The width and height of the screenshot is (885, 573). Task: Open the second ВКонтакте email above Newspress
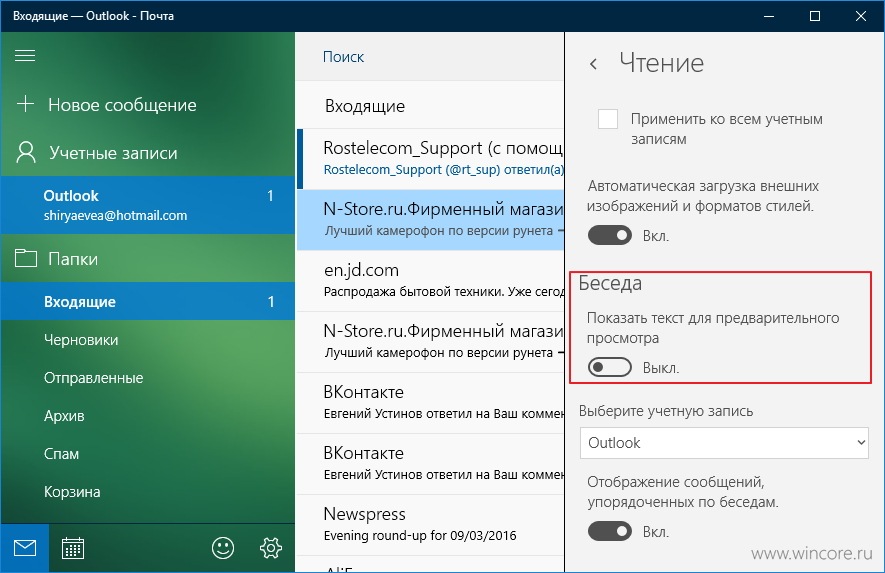tap(430, 463)
